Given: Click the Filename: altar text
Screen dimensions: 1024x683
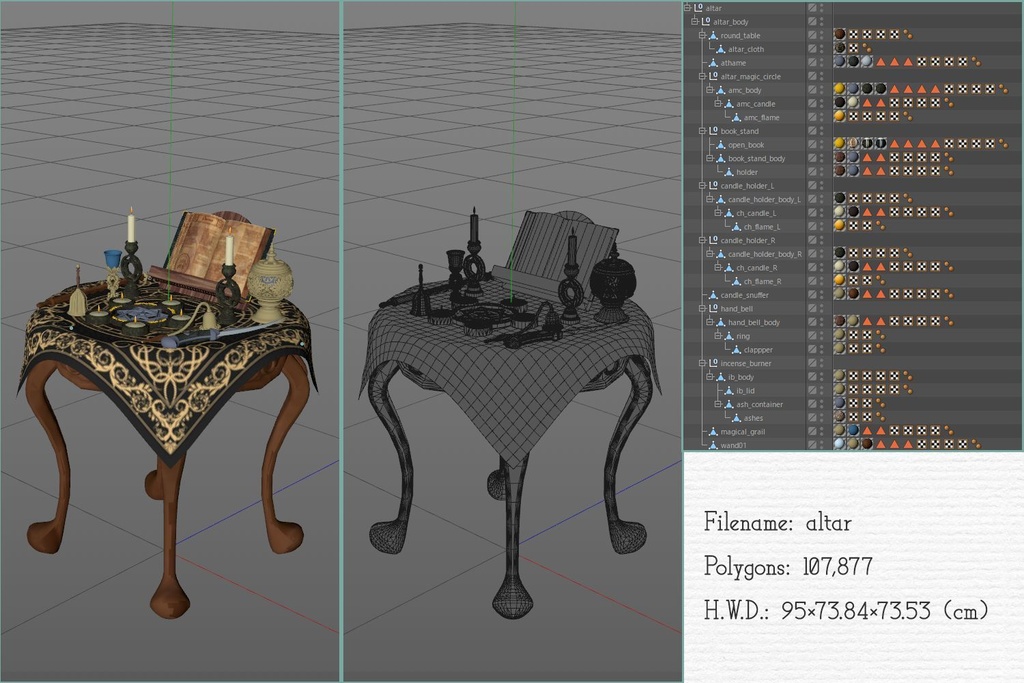Looking at the screenshot, I should click(x=778, y=522).
